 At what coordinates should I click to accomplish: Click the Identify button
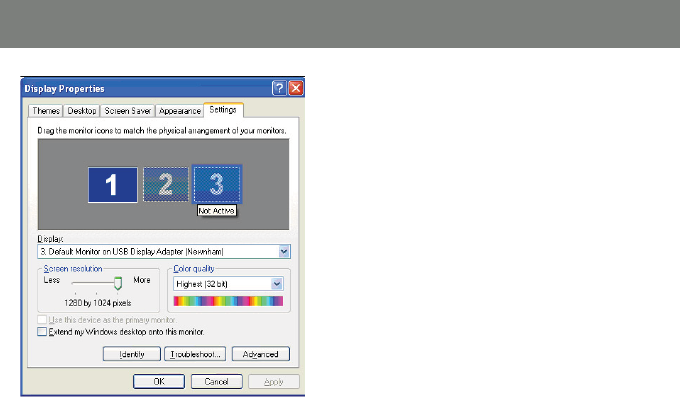coord(132,354)
